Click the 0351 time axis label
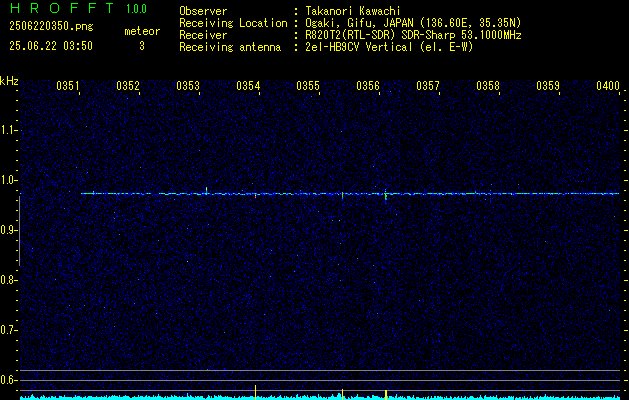629x400 pixels. point(68,86)
